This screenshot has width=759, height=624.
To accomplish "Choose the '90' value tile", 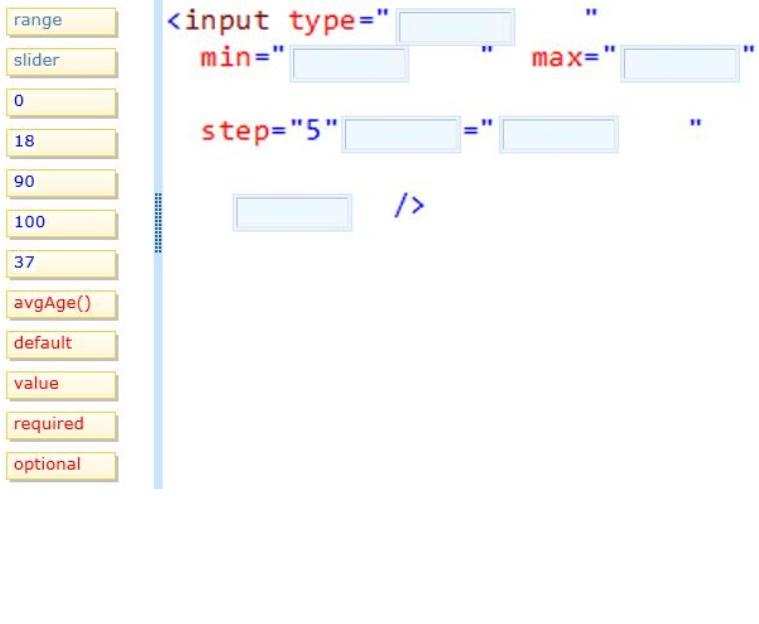I will coord(61,183).
